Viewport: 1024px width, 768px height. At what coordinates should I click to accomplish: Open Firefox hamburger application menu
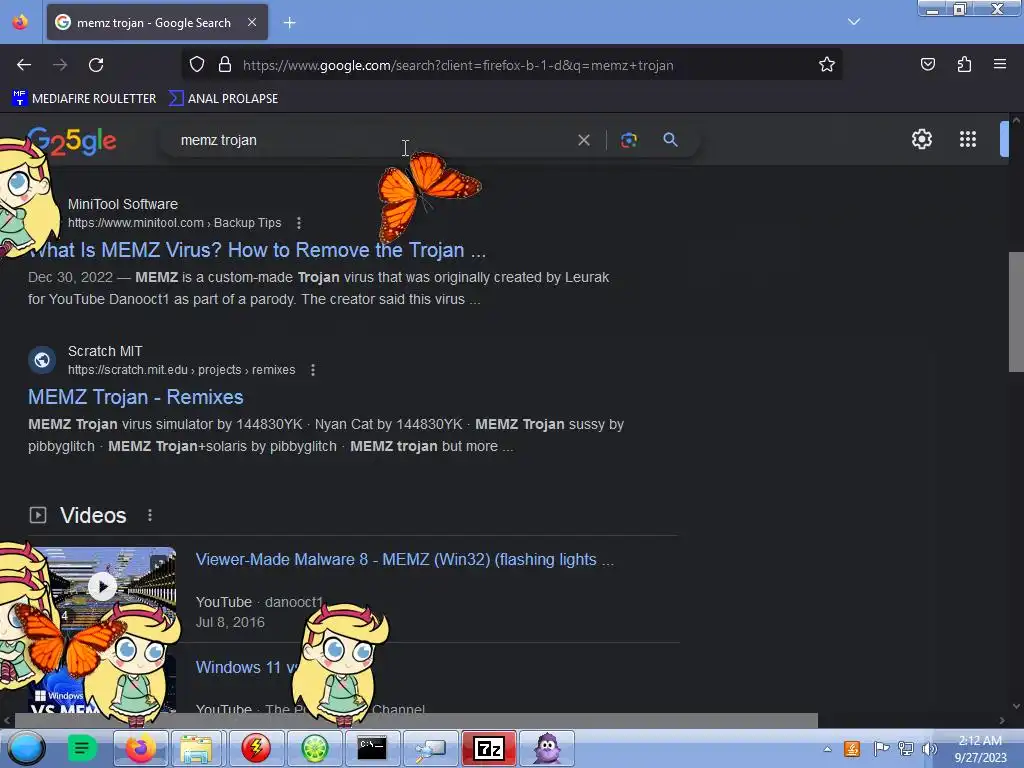pyautogui.click(x=999, y=64)
